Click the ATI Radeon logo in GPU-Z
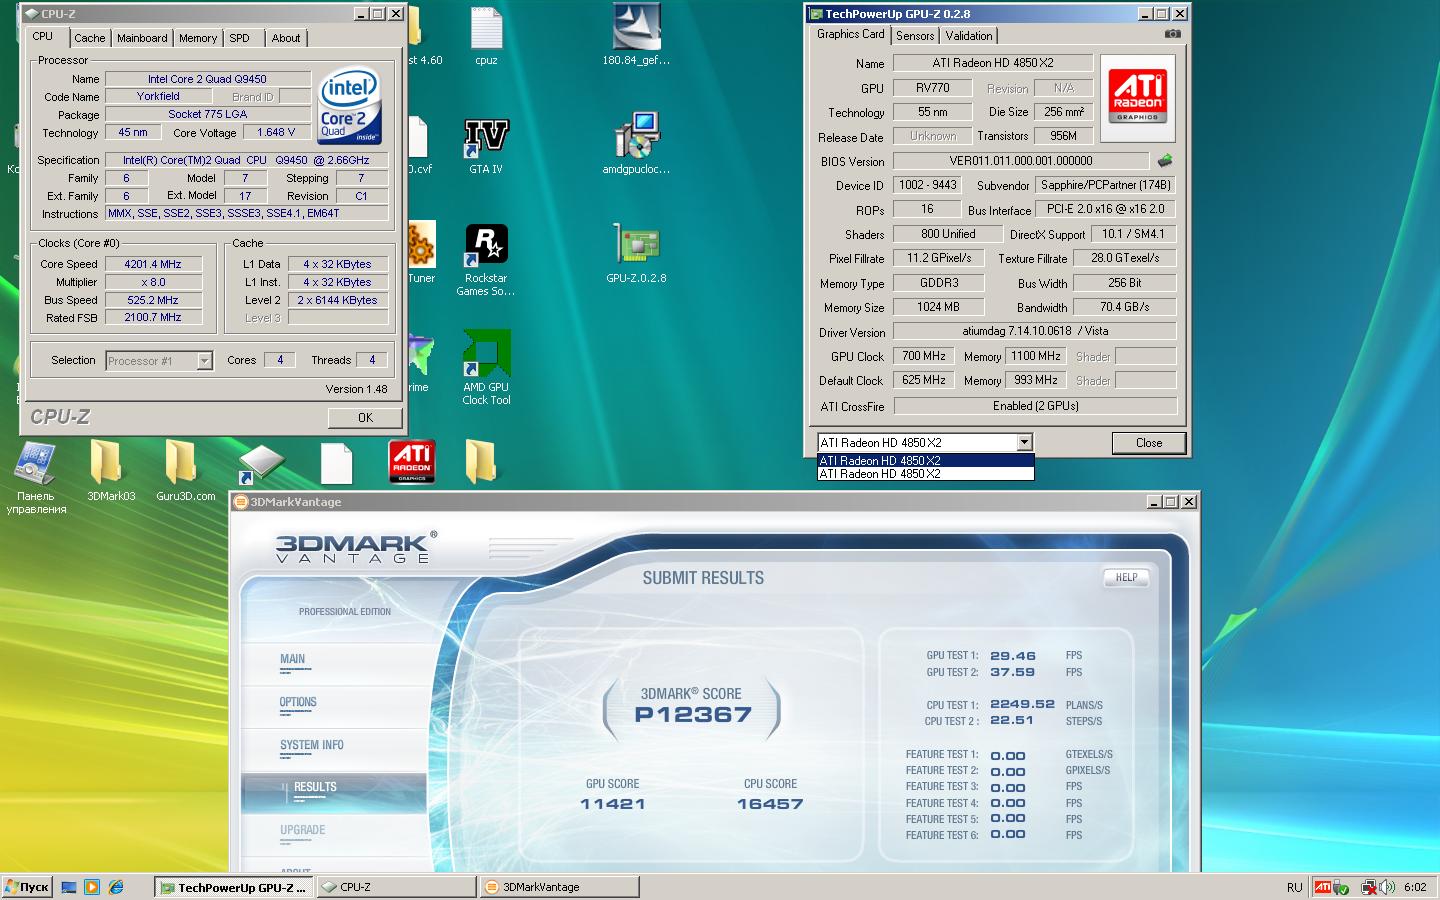Screen dimensions: 1440x900 pos(1137,98)
